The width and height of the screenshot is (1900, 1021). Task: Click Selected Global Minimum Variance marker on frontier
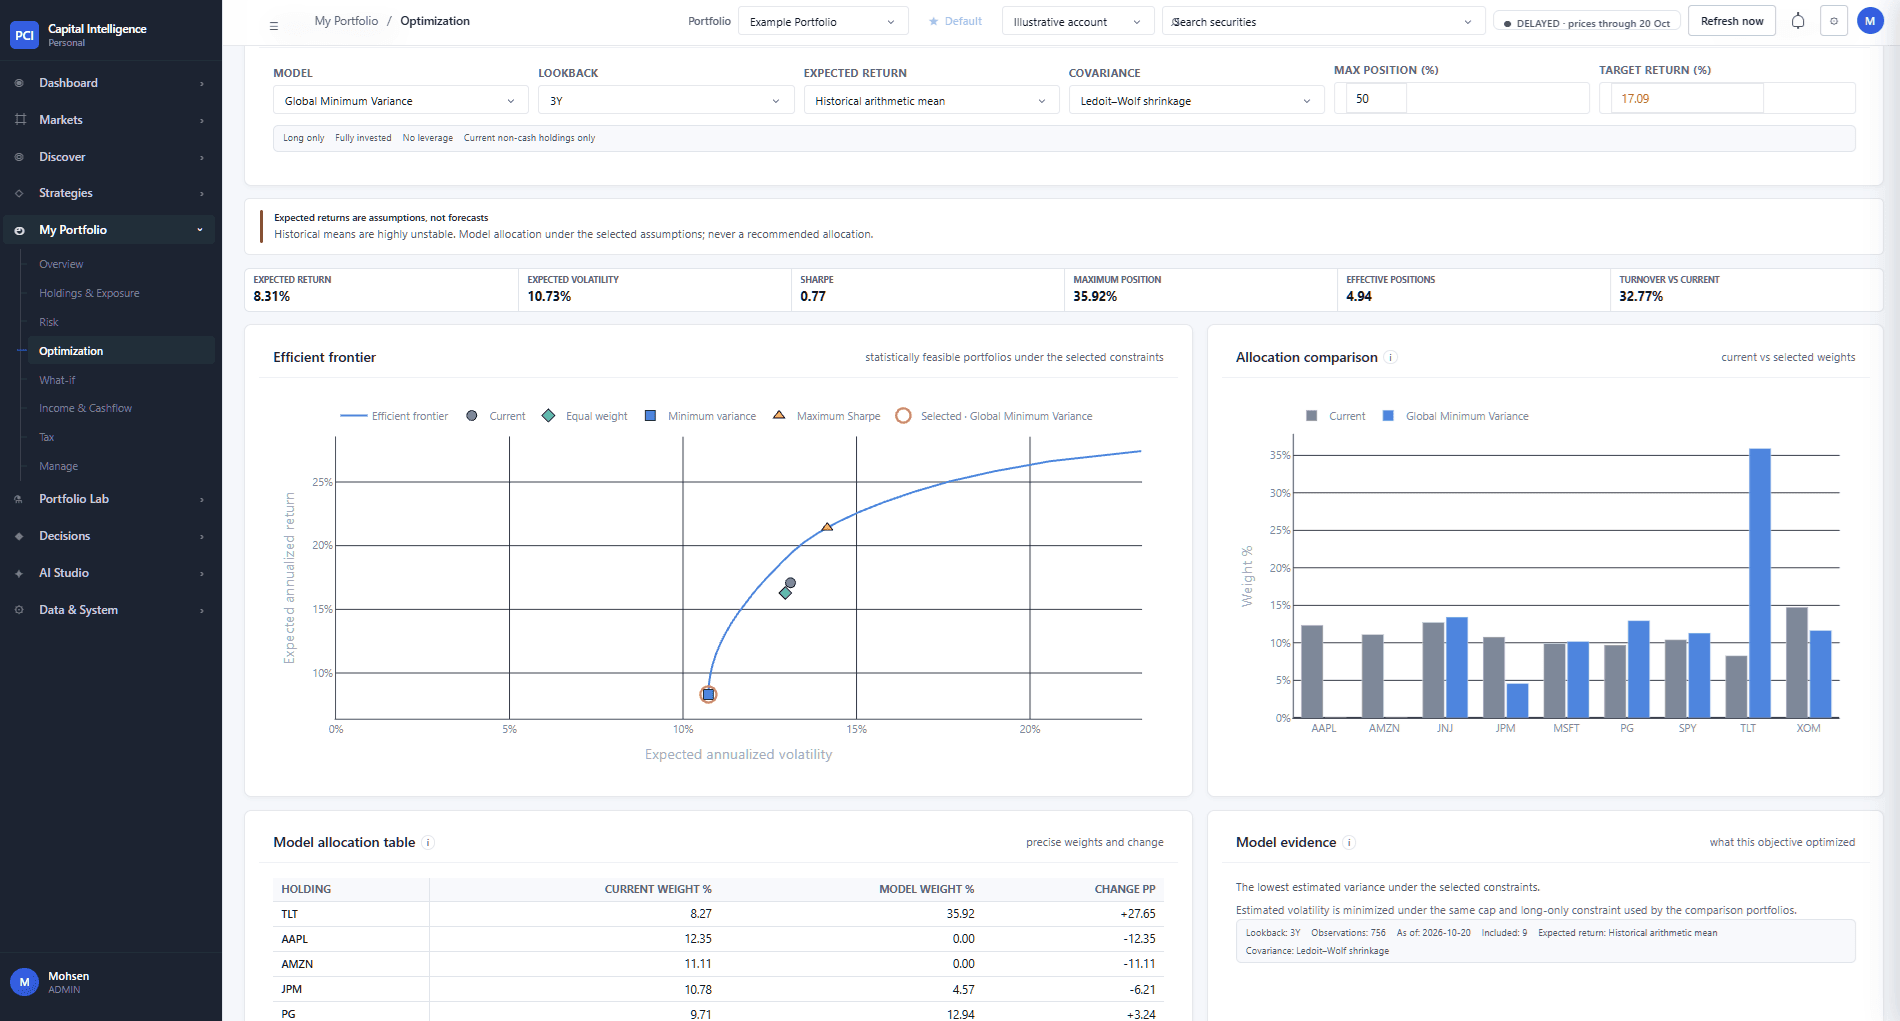click(708, 694)
